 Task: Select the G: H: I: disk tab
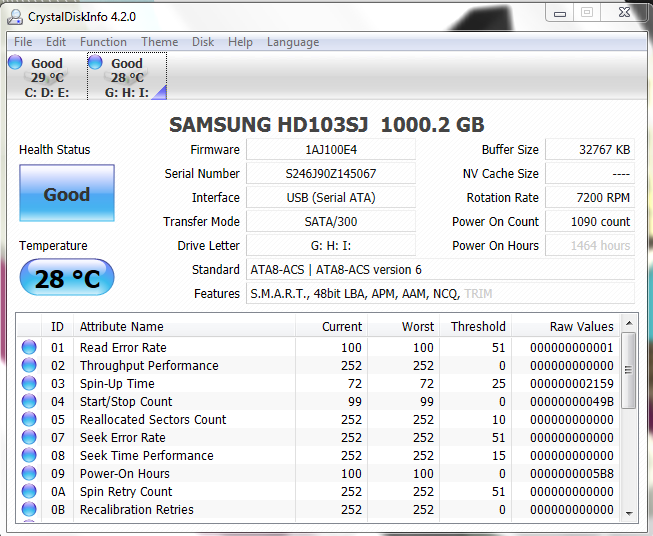(127, 77)
